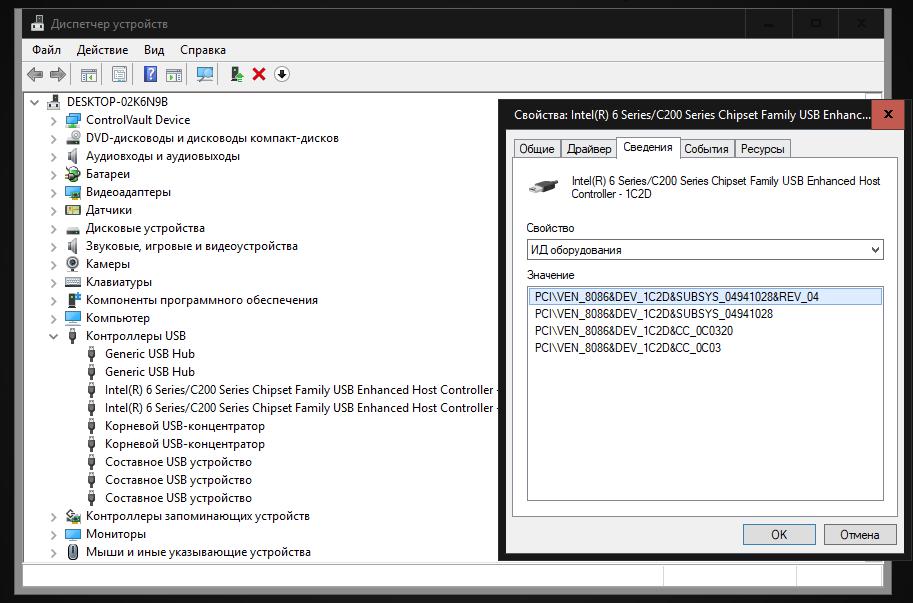Click the Компьютер category icon
The height and width of the screenshot is (603, 913).
tap(73, 318)
